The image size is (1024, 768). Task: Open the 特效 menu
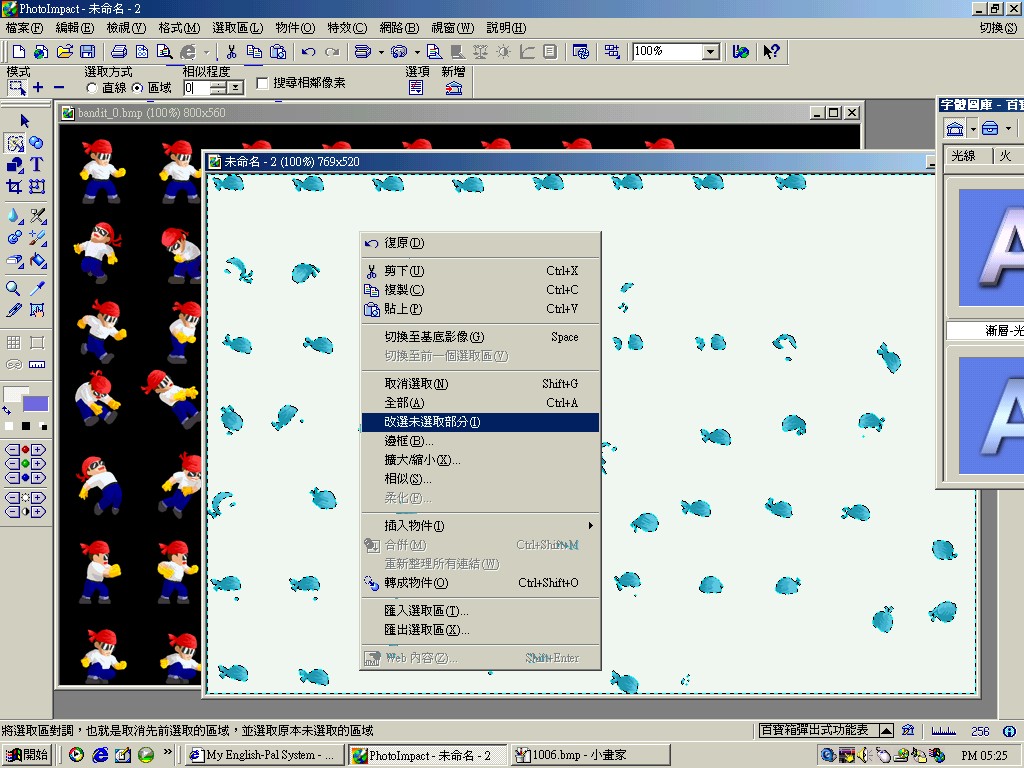(347, 28)
